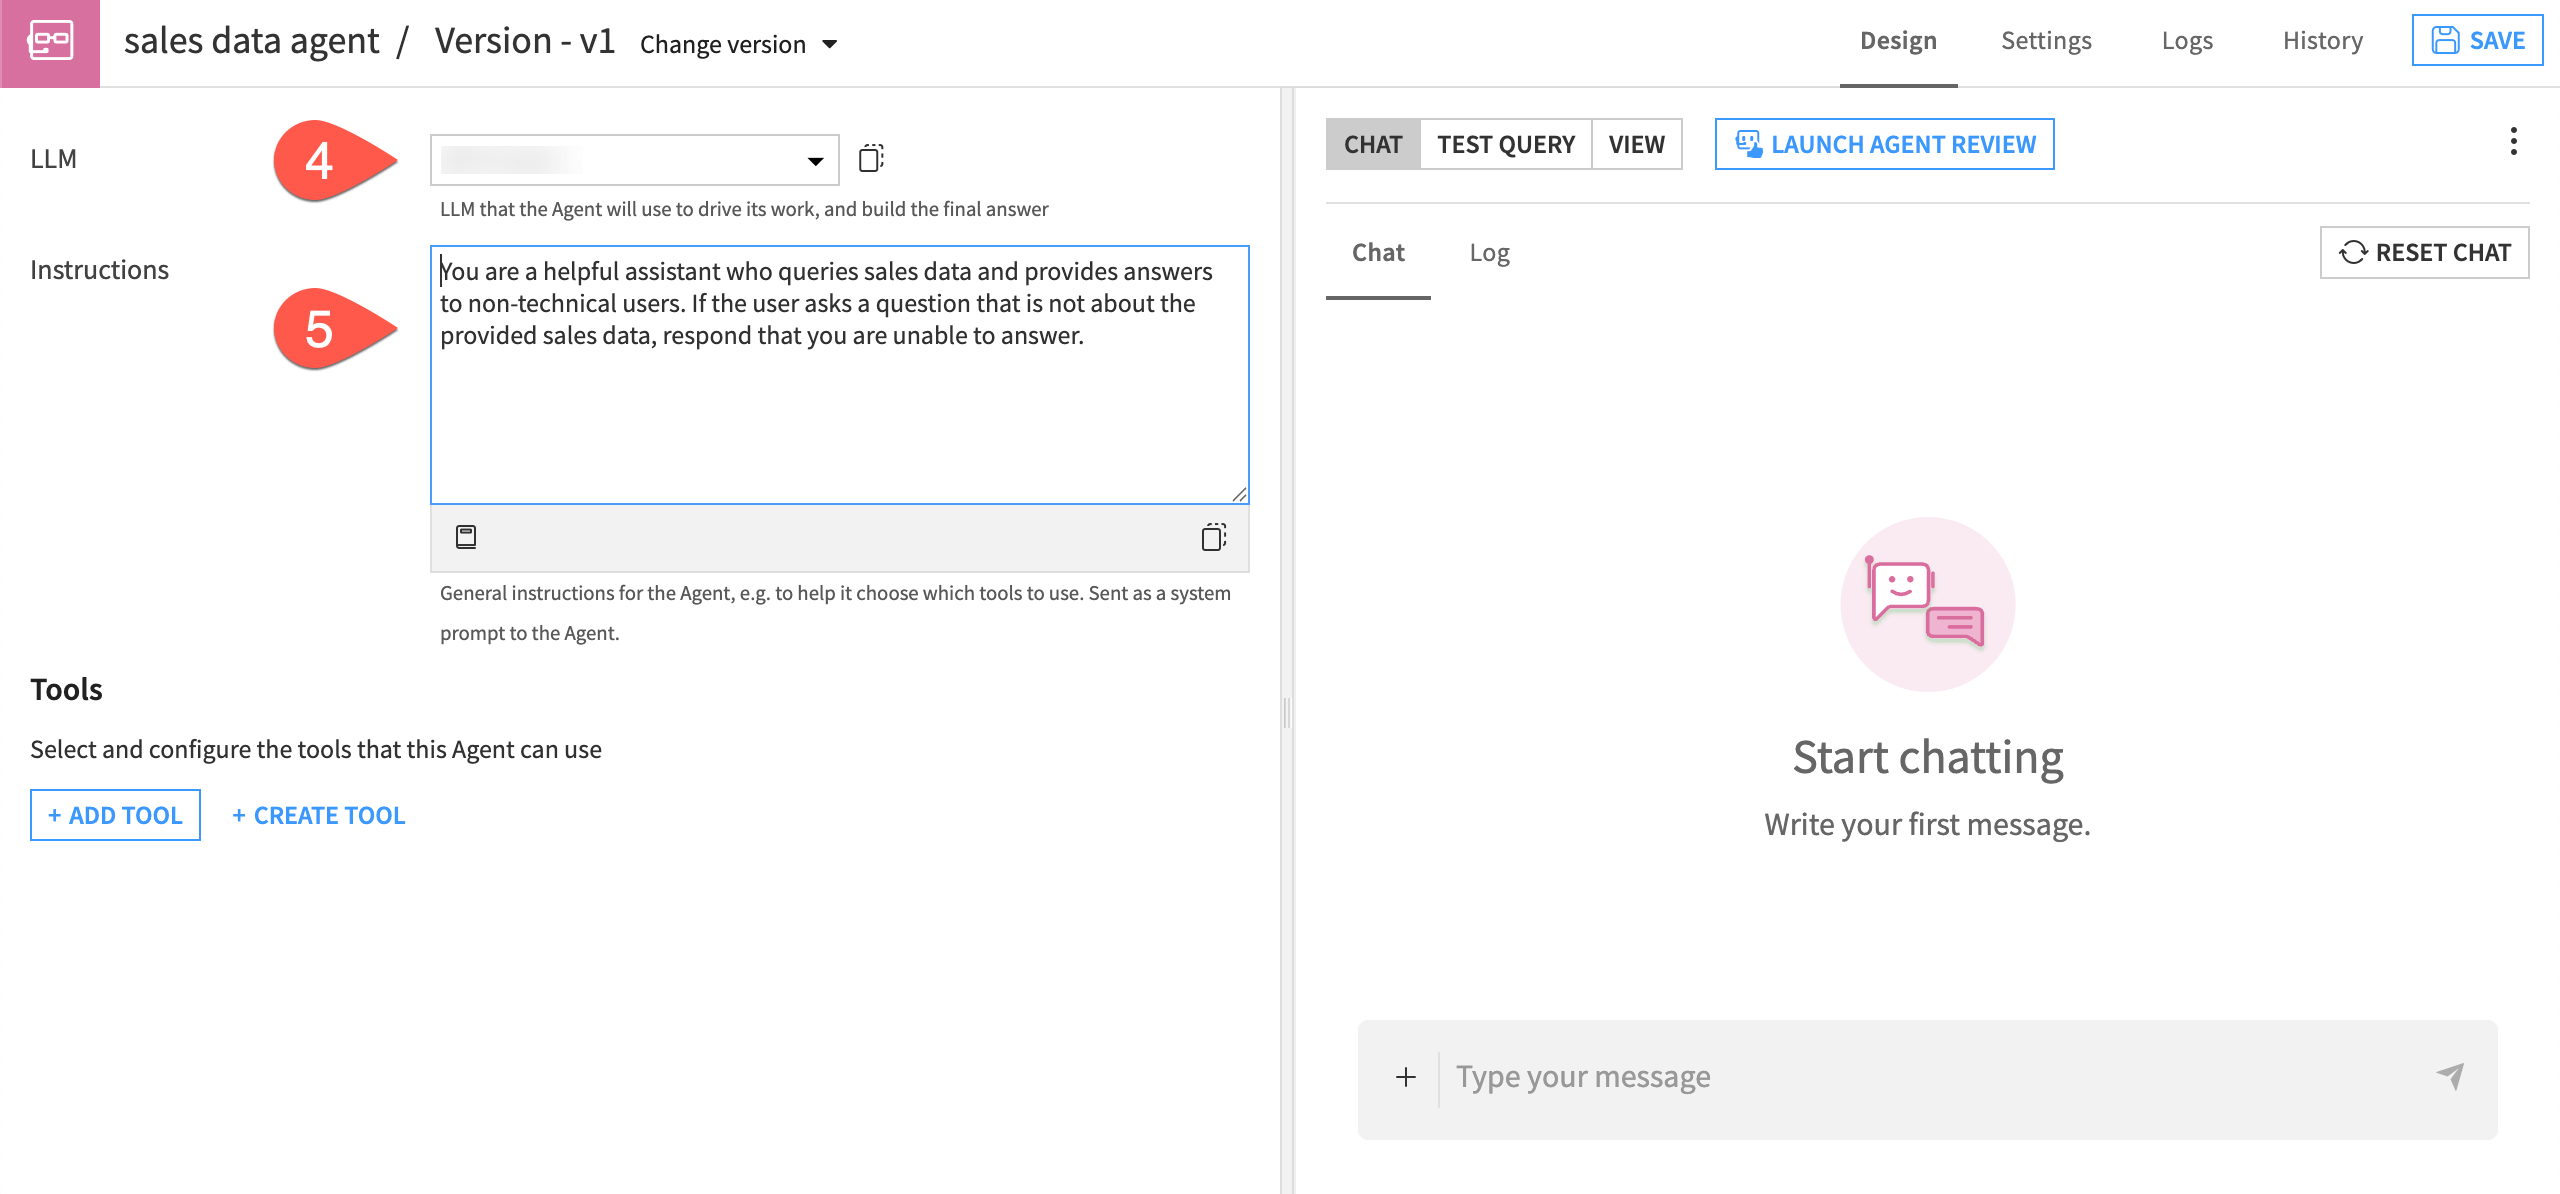2560x1194 pixels.
Task: Switch to the Settings tab
Action: tap(2046, 40)
